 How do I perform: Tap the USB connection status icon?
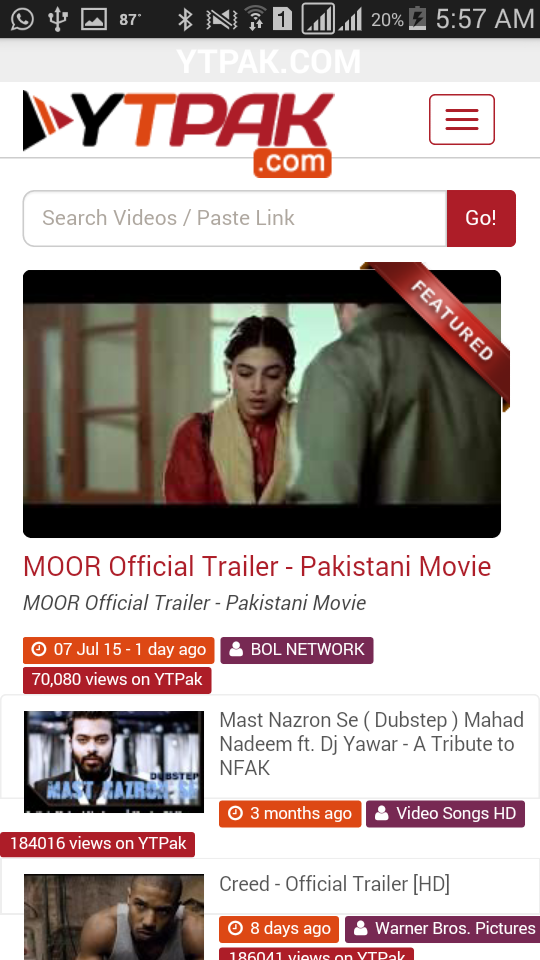coord(58,19)
